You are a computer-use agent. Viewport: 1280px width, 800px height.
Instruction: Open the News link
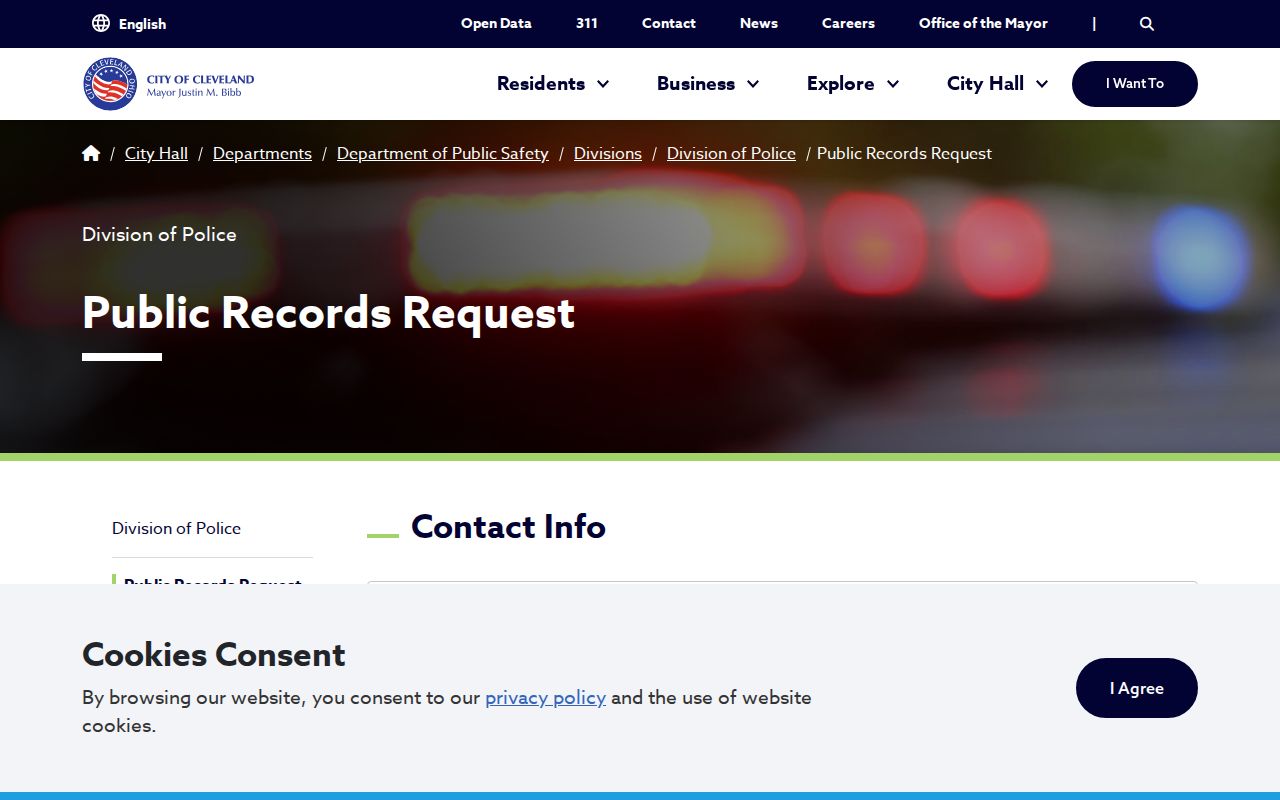click(759, 23)
